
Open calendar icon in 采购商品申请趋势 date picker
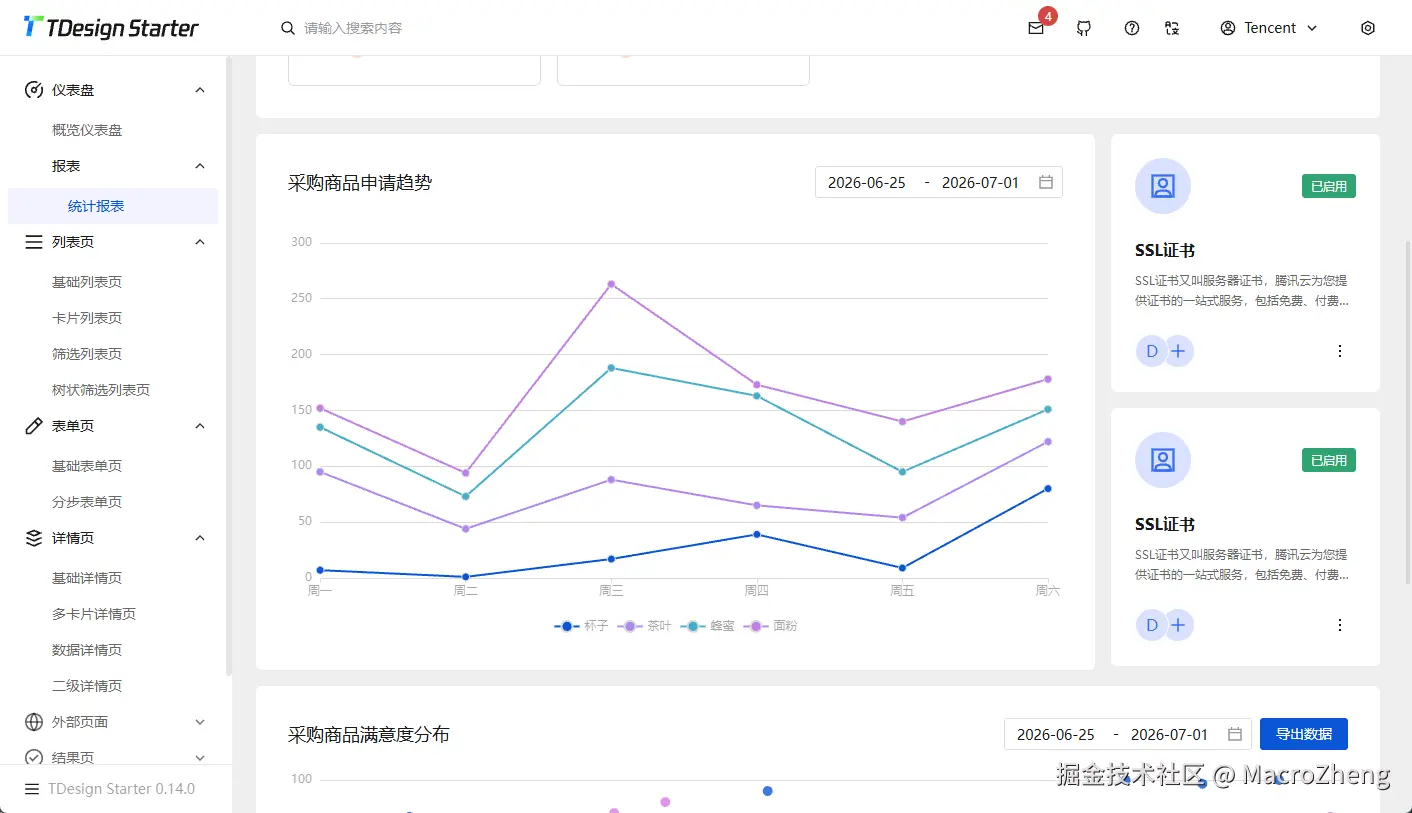coord(1046,182)
